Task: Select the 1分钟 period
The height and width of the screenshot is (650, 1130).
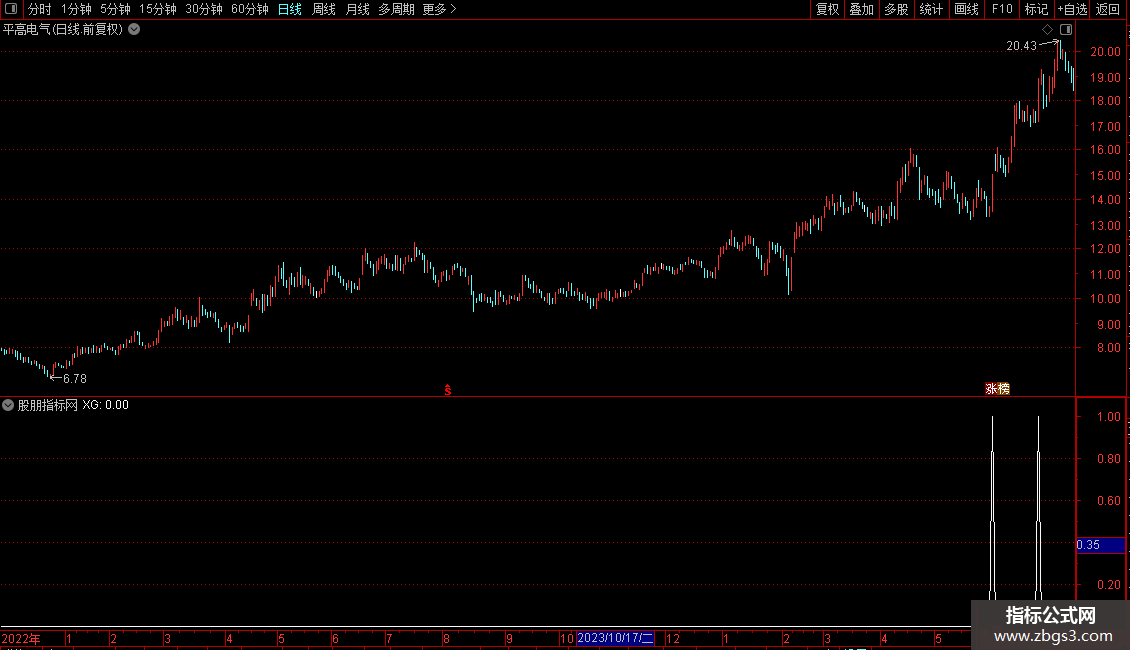Action: tap(76, 9)
